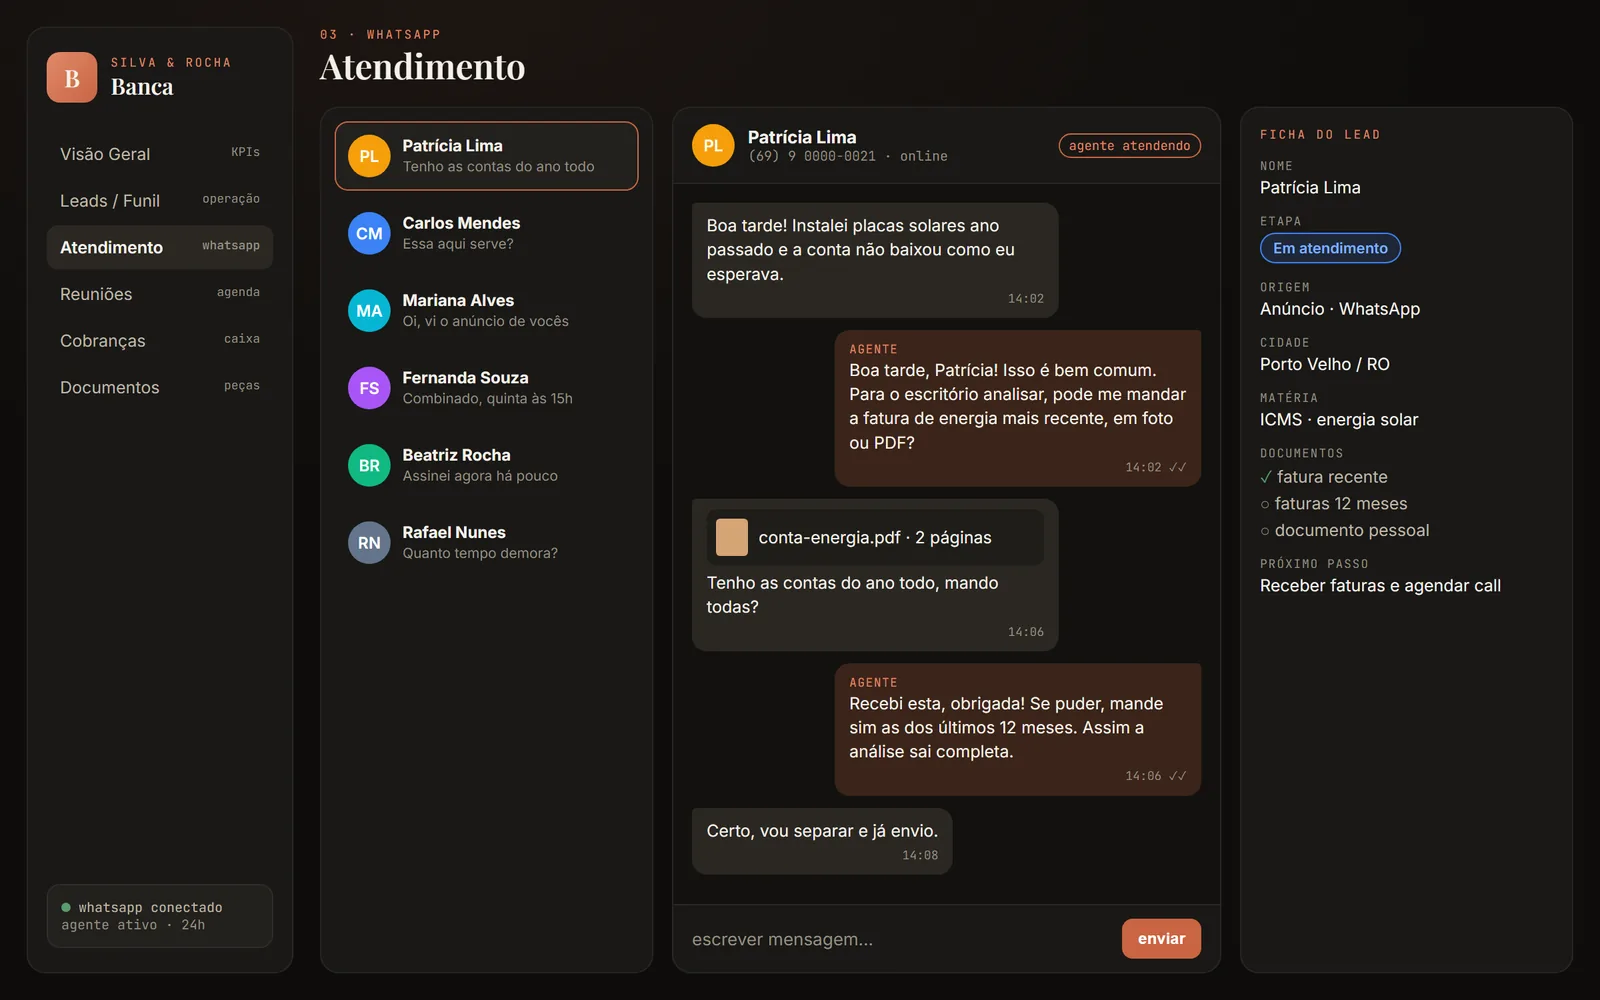Click the 'Em atendimento' stage pill
1600x1000 pixels.
tap(1330, 248)
